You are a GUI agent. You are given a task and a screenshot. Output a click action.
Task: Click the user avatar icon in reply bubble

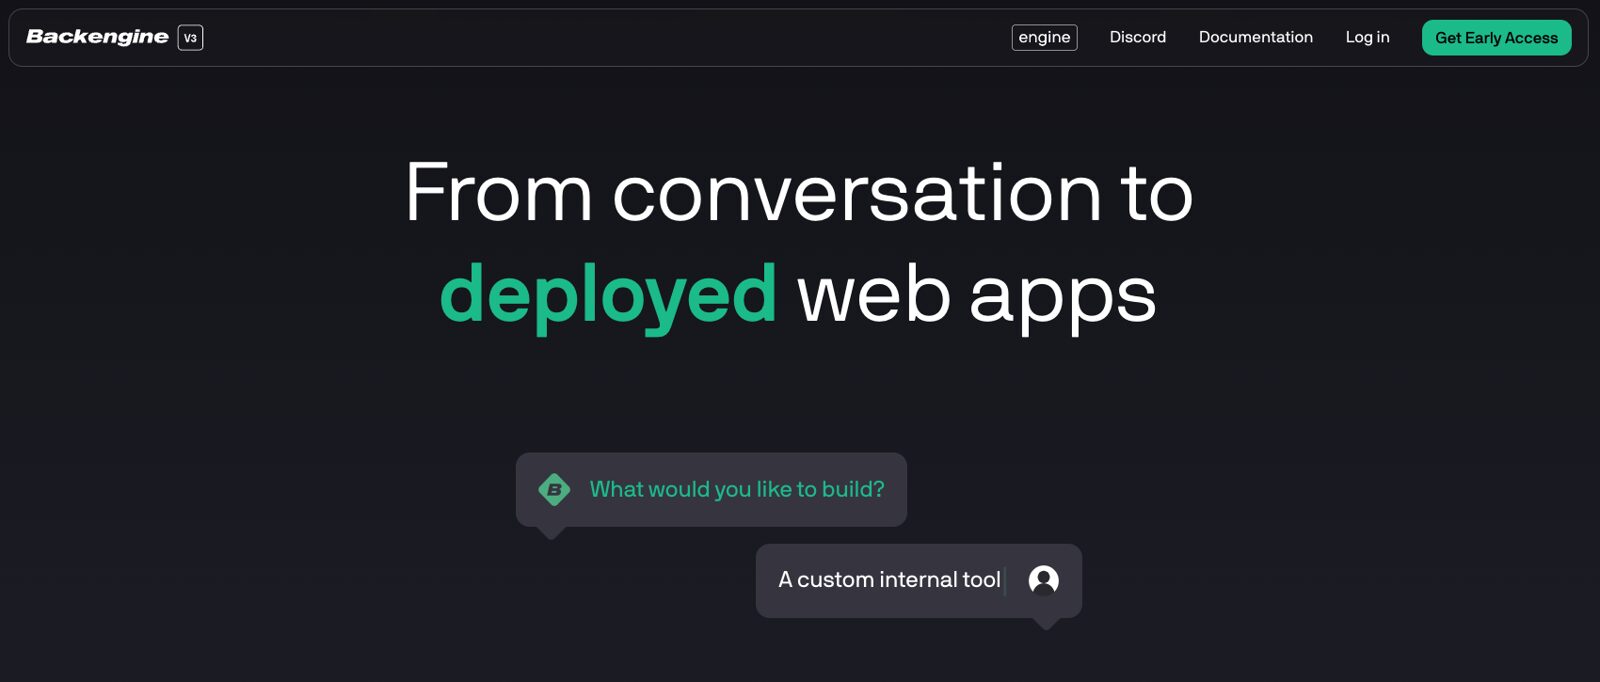[x=1043, y=580]
